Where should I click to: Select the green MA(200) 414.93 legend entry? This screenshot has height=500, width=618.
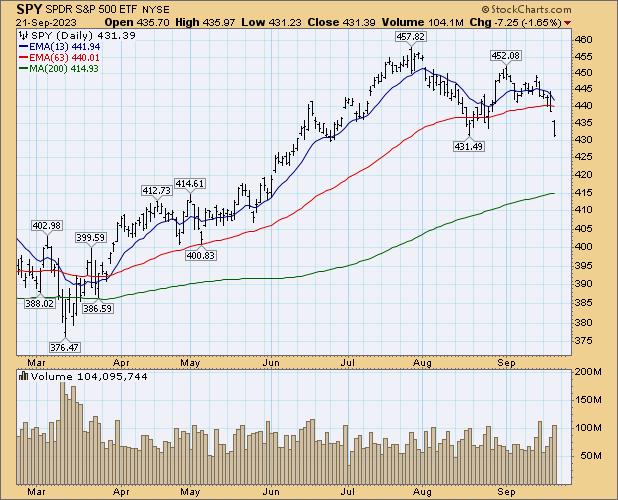pyautogui.click(x=59, y=69)
